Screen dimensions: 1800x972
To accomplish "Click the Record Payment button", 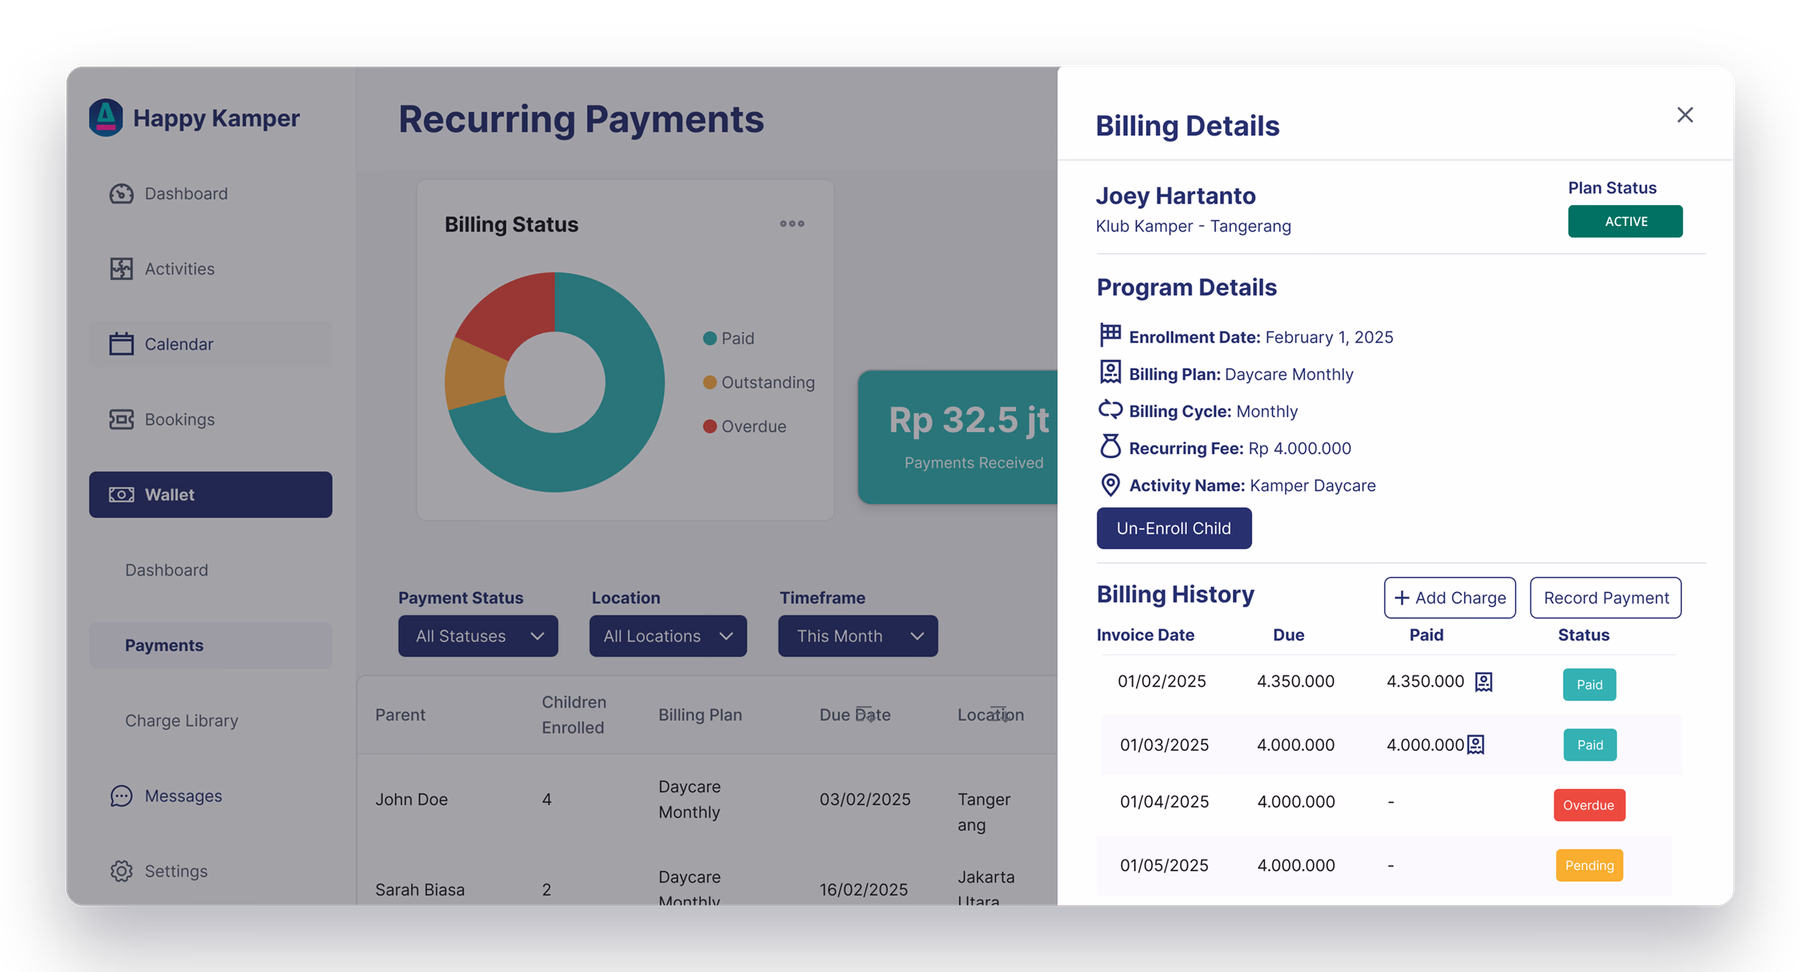I will (1606, 598).
